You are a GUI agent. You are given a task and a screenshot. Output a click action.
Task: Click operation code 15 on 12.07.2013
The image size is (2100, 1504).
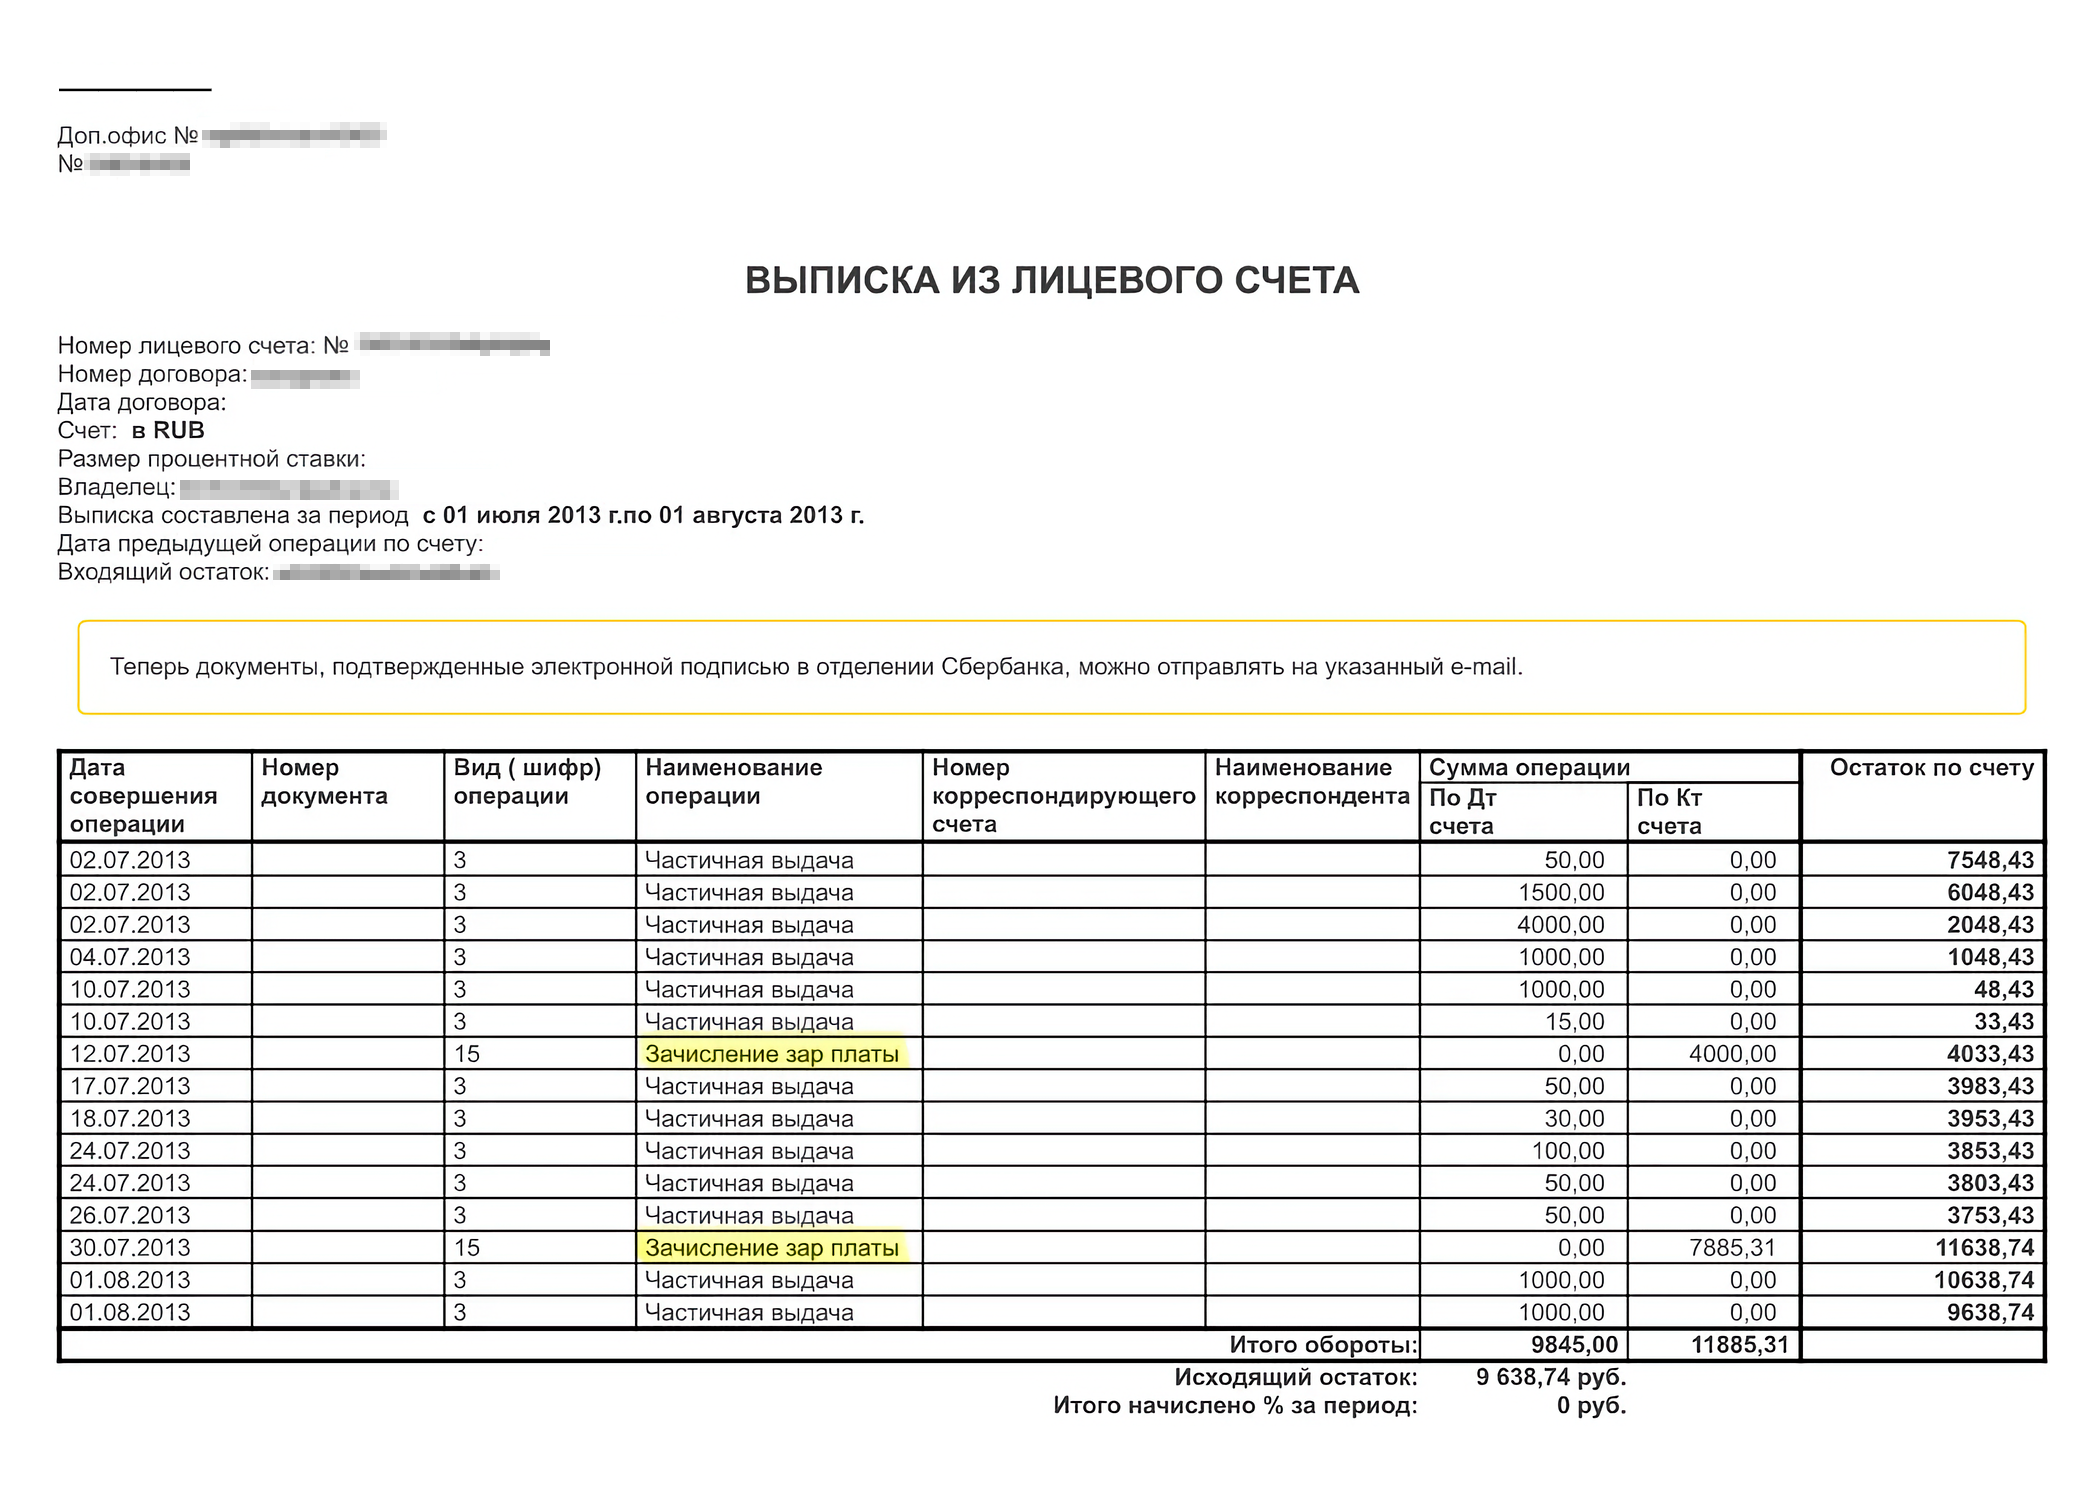[x=467, y=1054]
